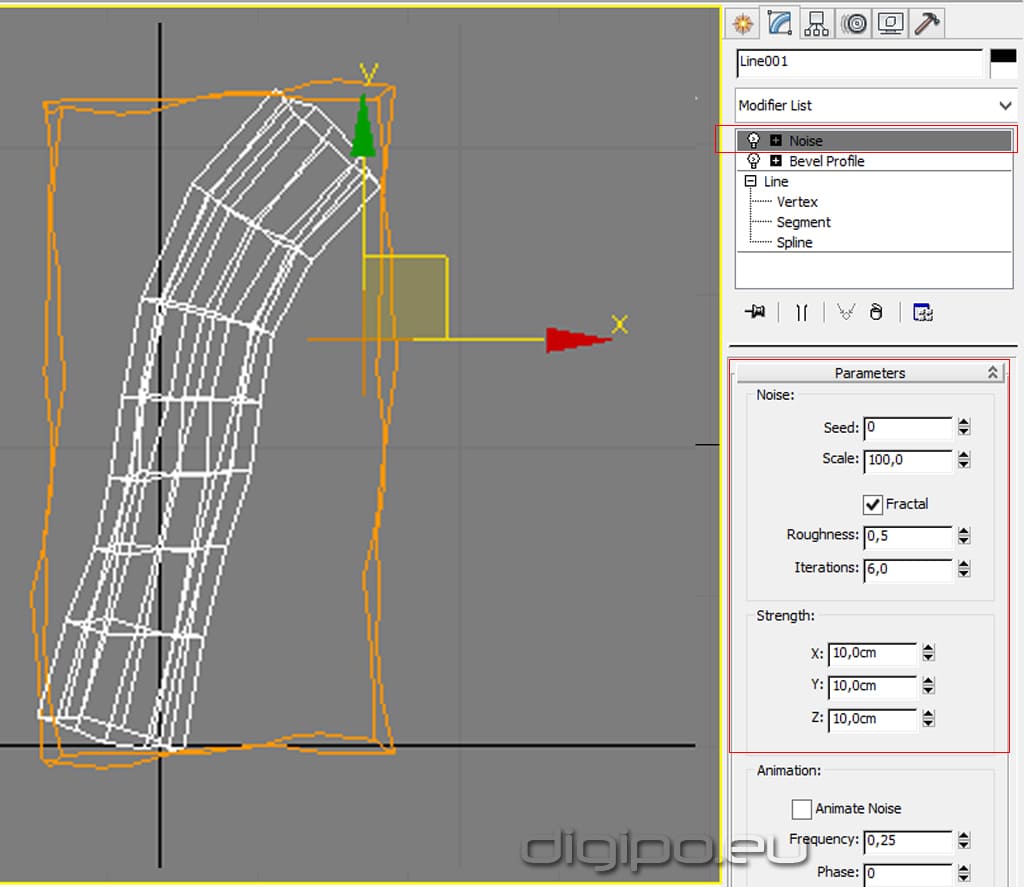Toggle the Noise modifier lightbulb
Screen dimensions: 1024x887
click(754, 141)
